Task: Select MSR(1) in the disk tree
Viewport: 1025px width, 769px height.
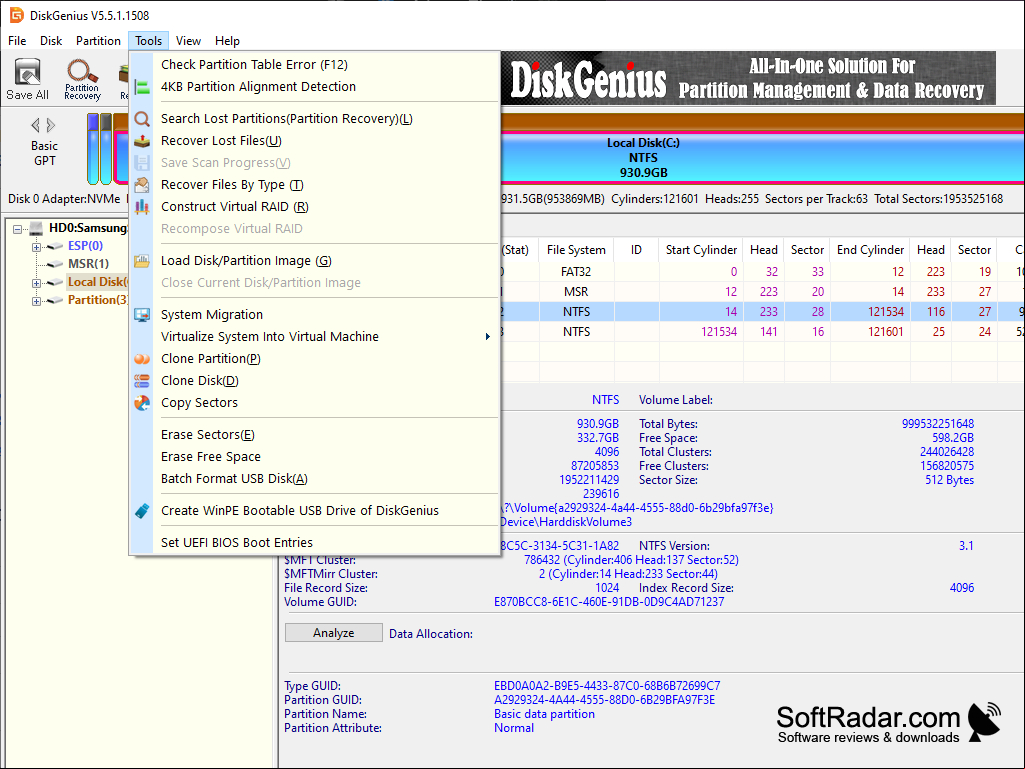Action: click(x=89, y=264)
